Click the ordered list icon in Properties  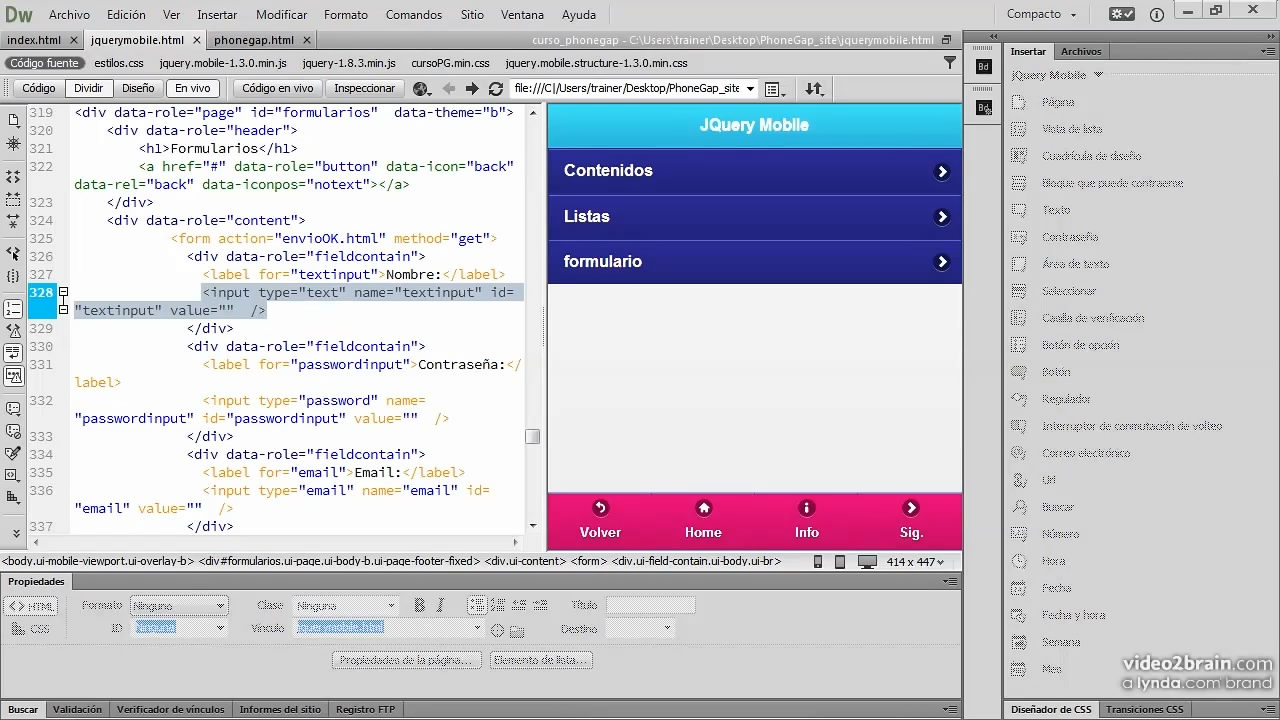point(497,605)
